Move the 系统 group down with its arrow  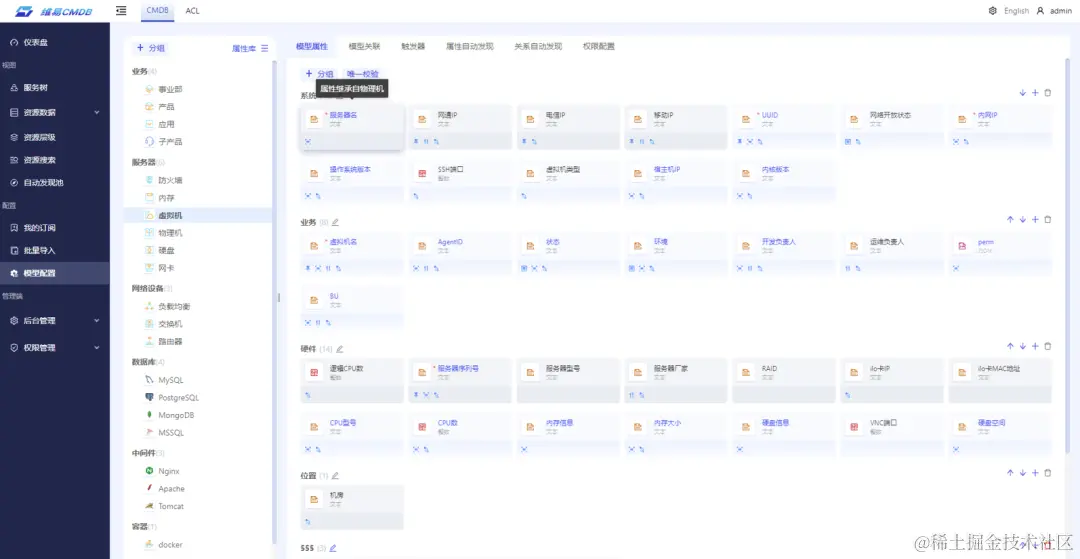coord(1023,92)
